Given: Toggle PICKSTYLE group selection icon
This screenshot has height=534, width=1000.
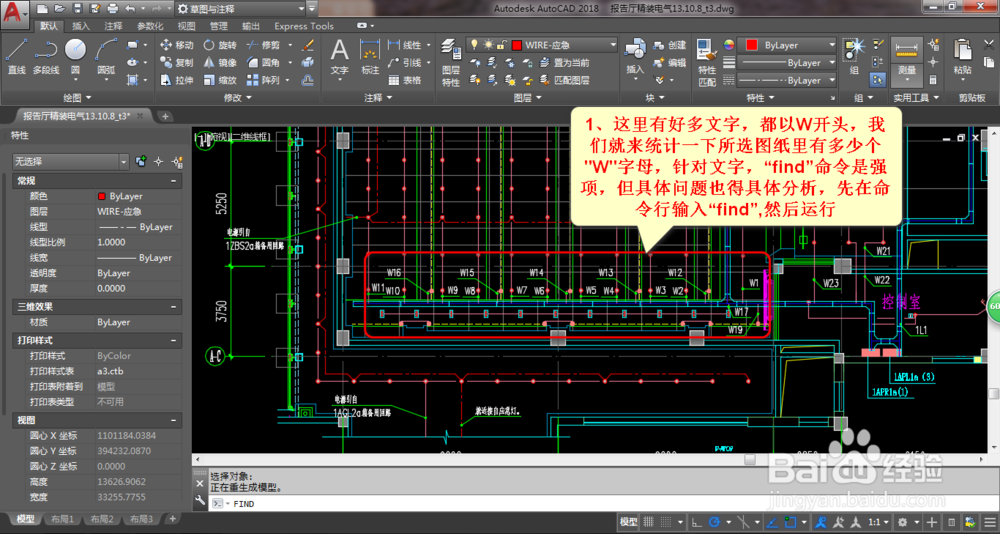Looking at the screenshot, I should tap(878, 80).
